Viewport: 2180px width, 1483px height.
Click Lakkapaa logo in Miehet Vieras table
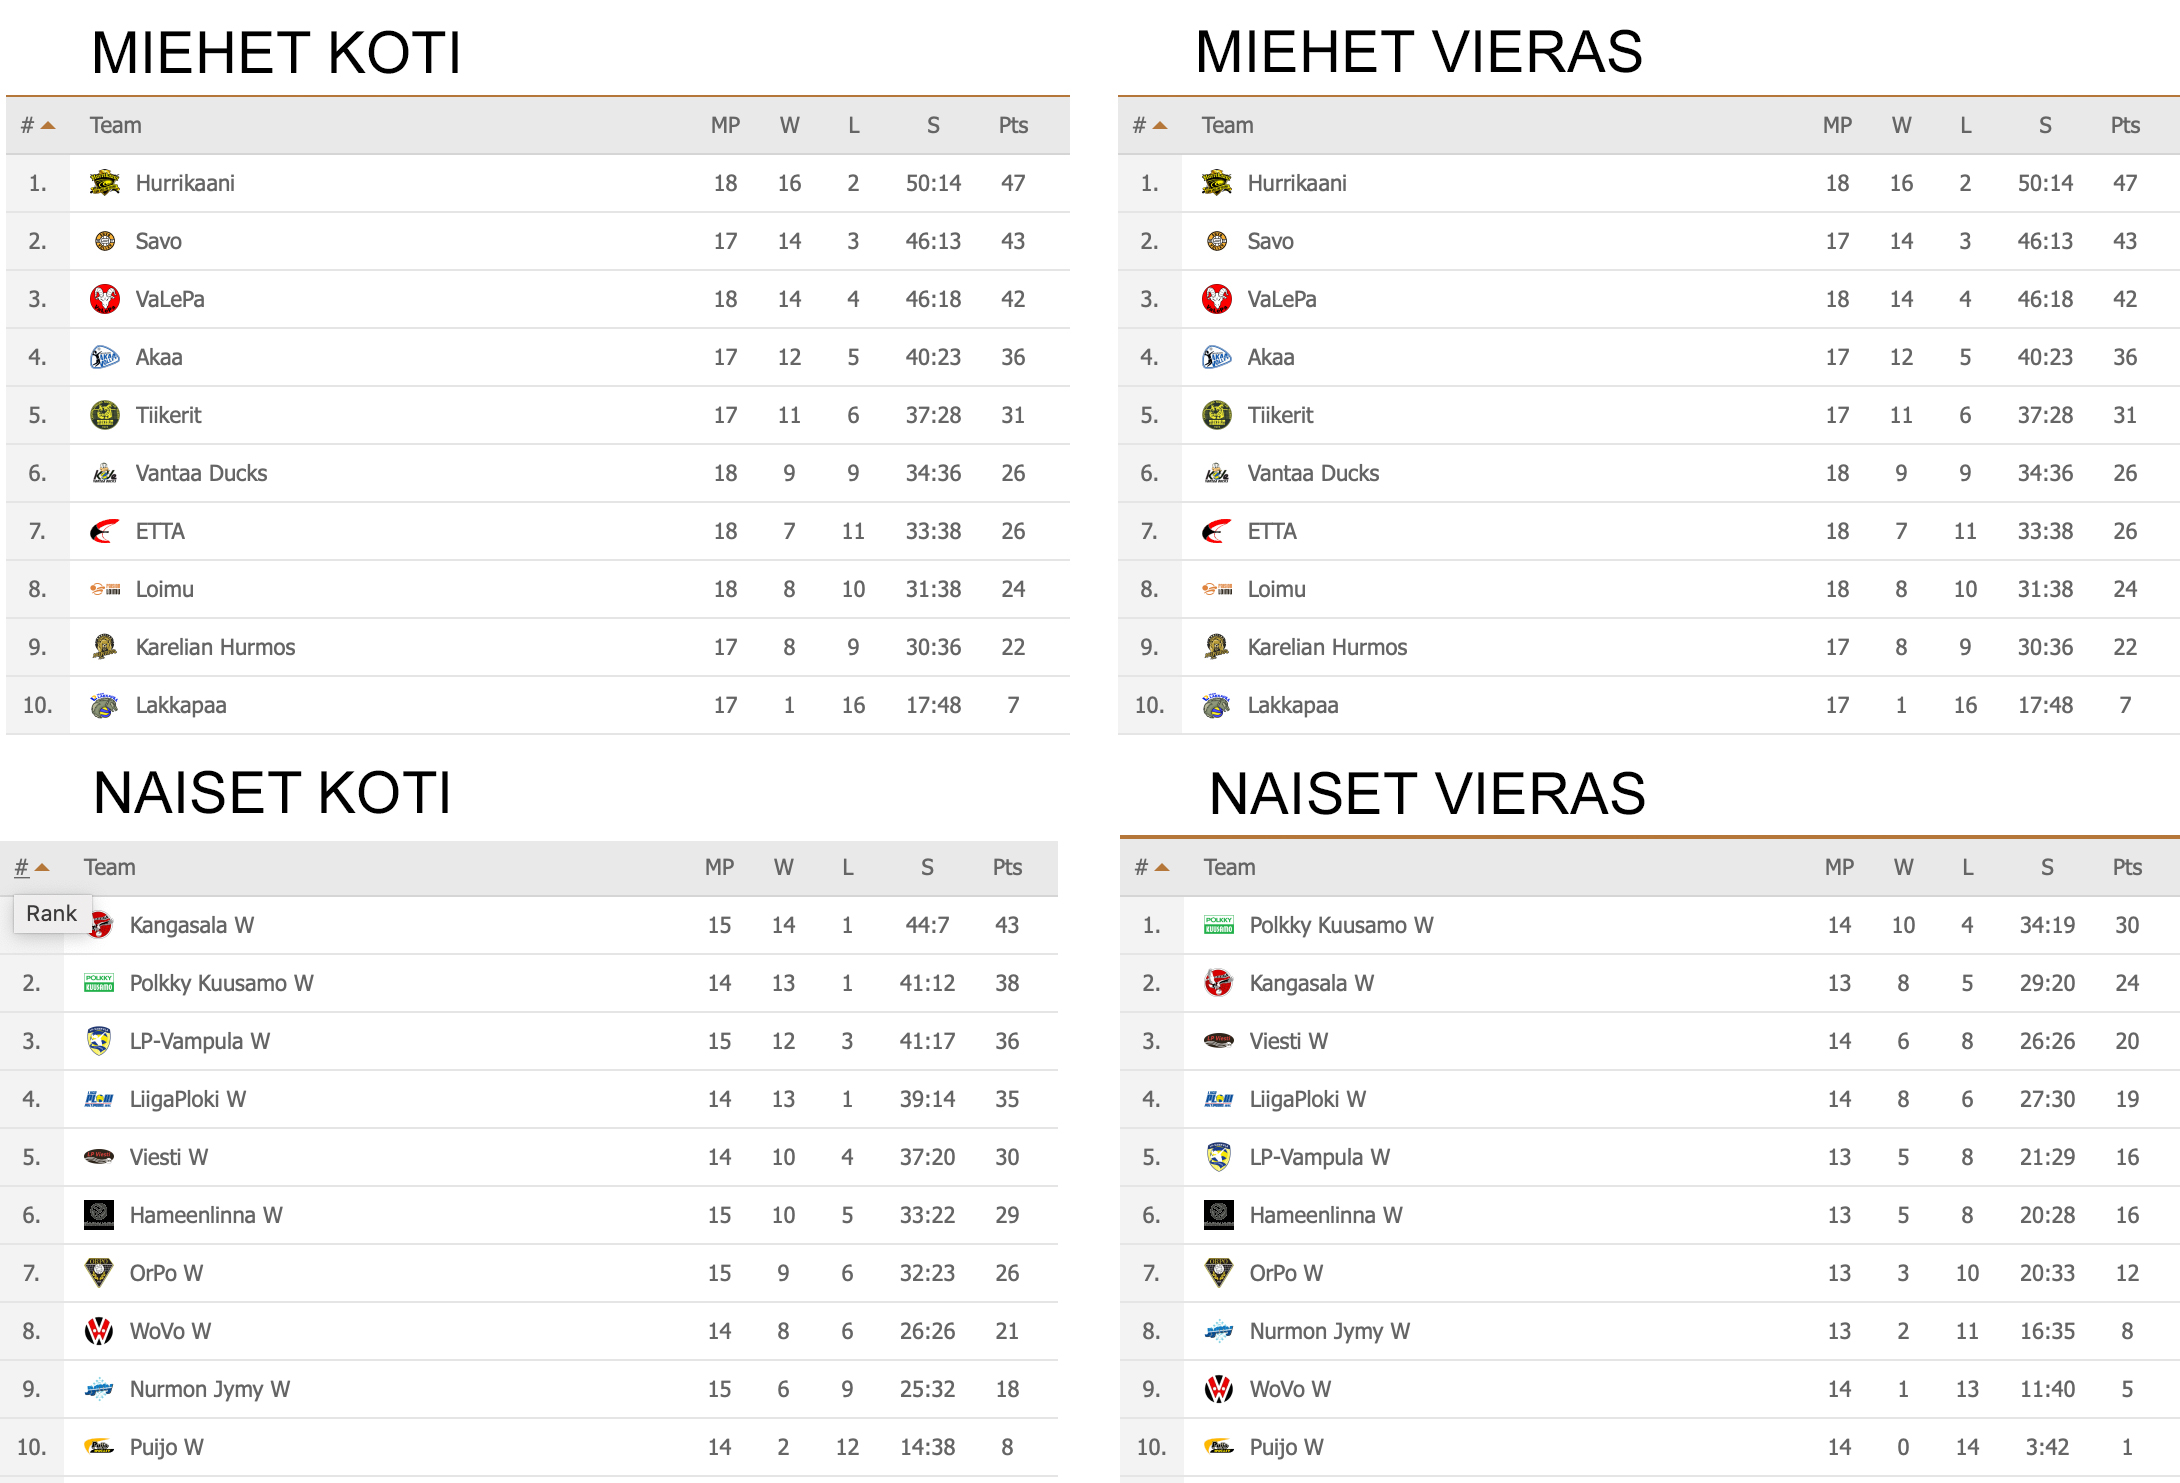pyautogui.click(x=1217, y=705)
